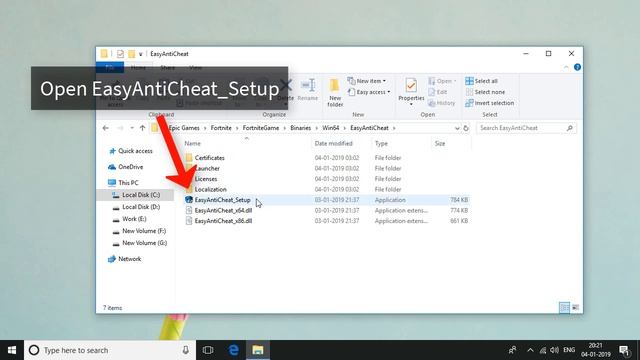Select New Volume (G:) drive
640x360 pixels.
(140, 243)
